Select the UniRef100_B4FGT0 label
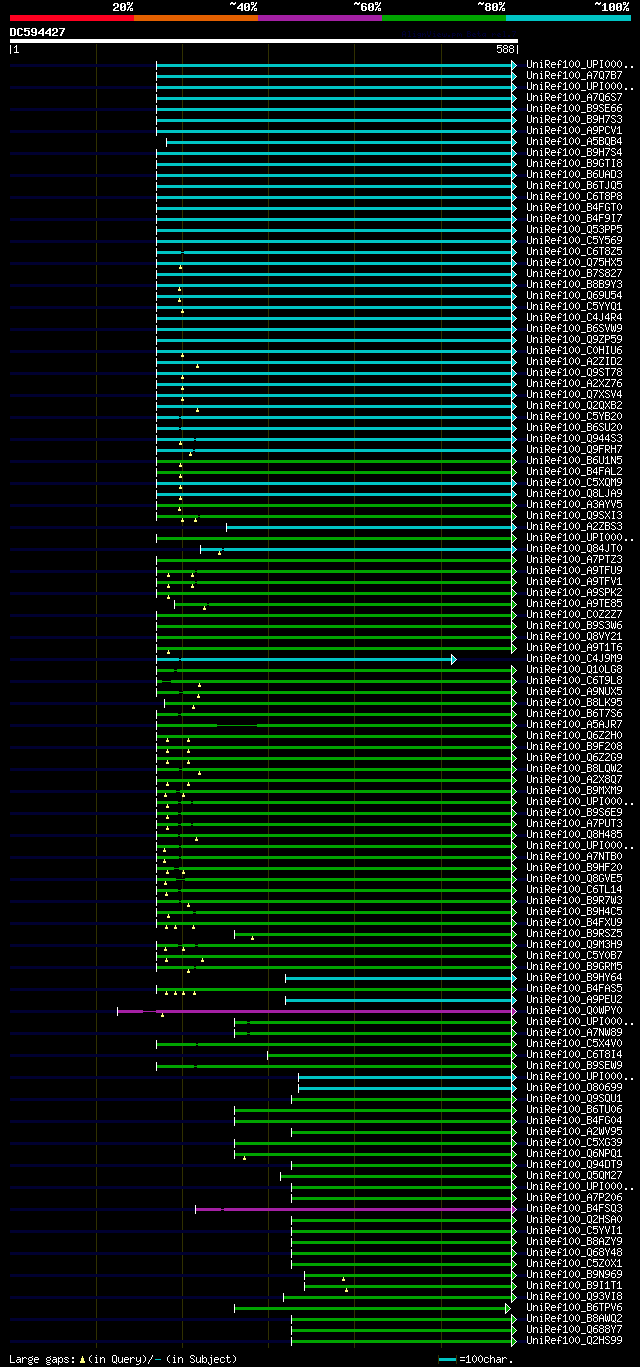Viewport: 640px width, 1367px height. [x=574, y=207]
